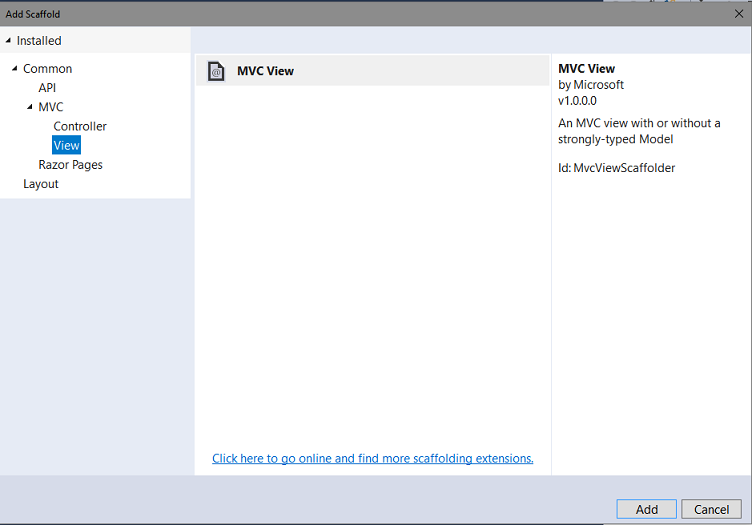This screenshot has height=525, width=752.
Task: Select the API tree item
Action: [x=47, y=88]
